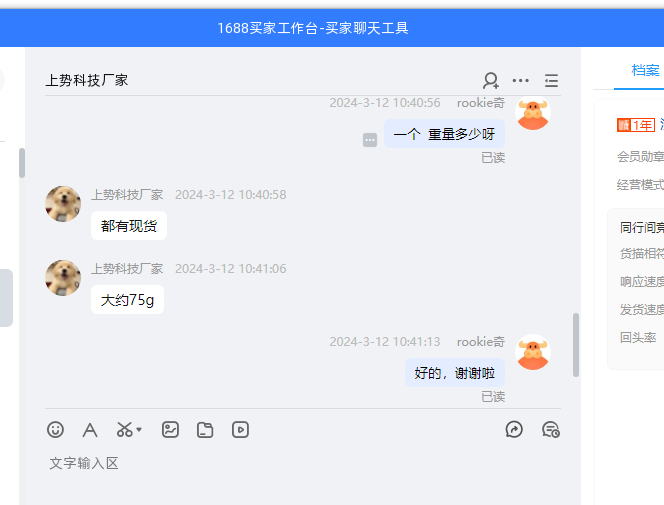Click the sender name above 都有现货
This screenshot has width=664, height=505.
[127, 195]
